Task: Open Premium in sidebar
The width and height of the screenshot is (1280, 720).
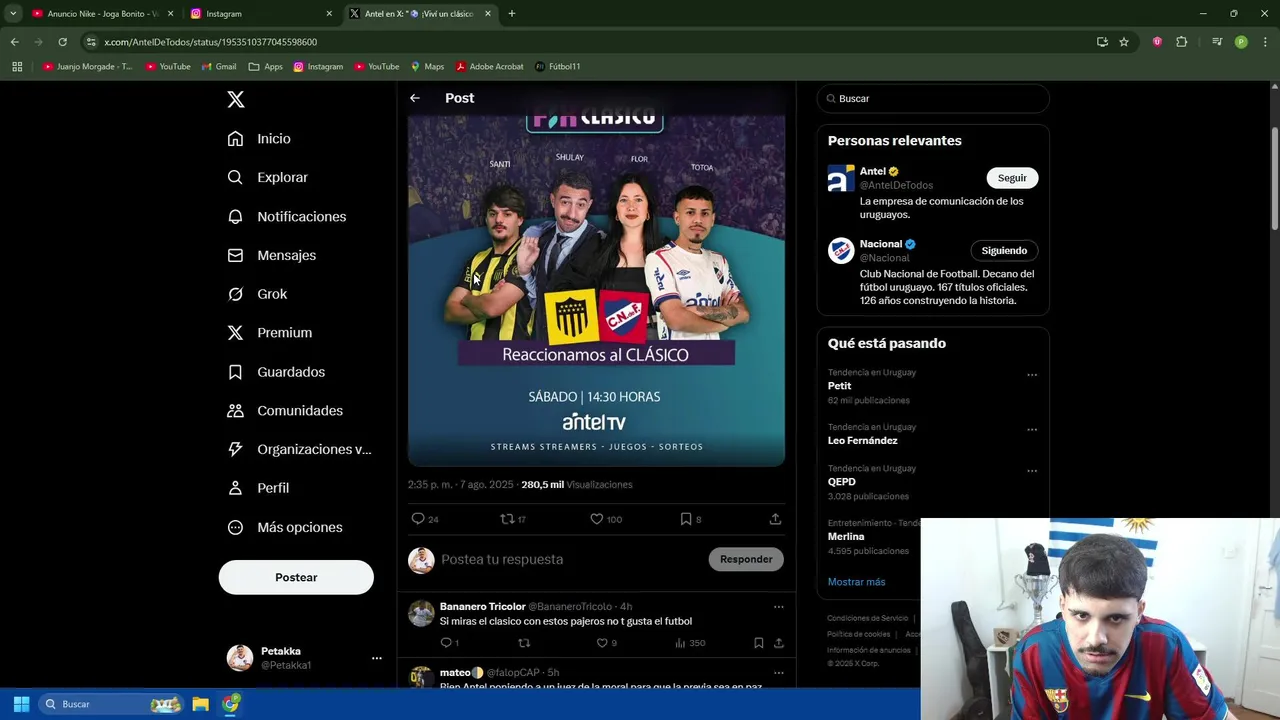Action: [269, 333]
